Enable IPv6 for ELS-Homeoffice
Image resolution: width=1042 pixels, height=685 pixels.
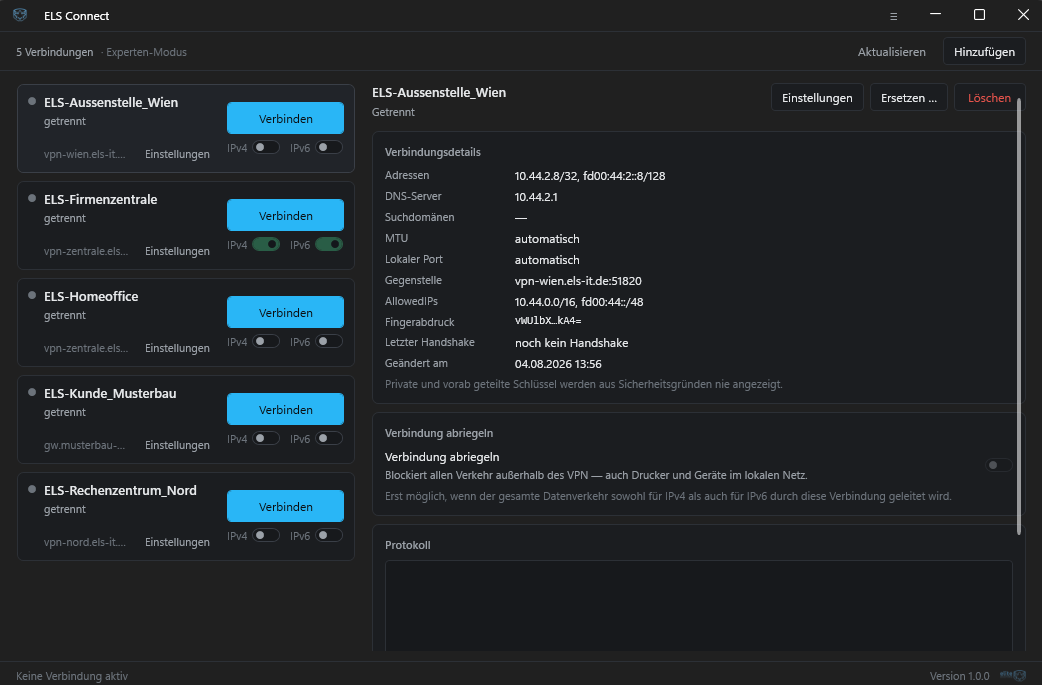point(329,342)
